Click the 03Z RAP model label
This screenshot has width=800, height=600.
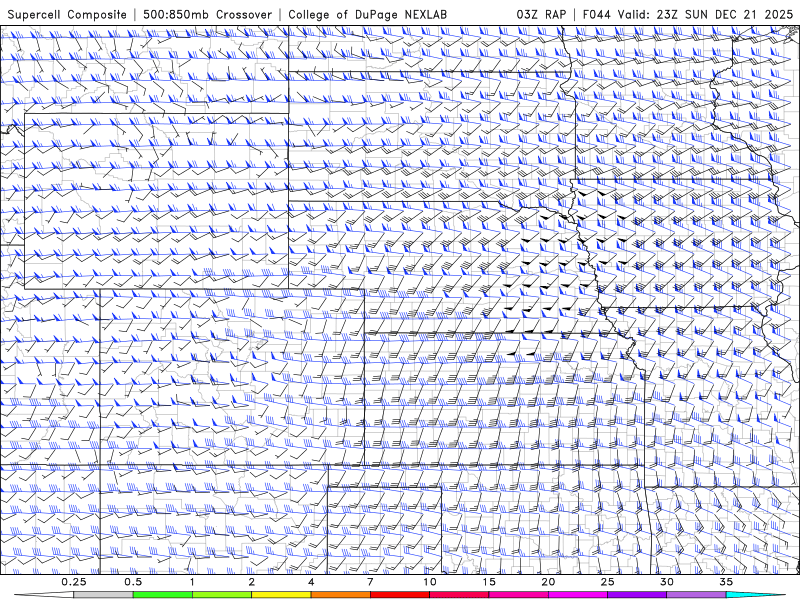pyautogui.click(x=541, y=14)
